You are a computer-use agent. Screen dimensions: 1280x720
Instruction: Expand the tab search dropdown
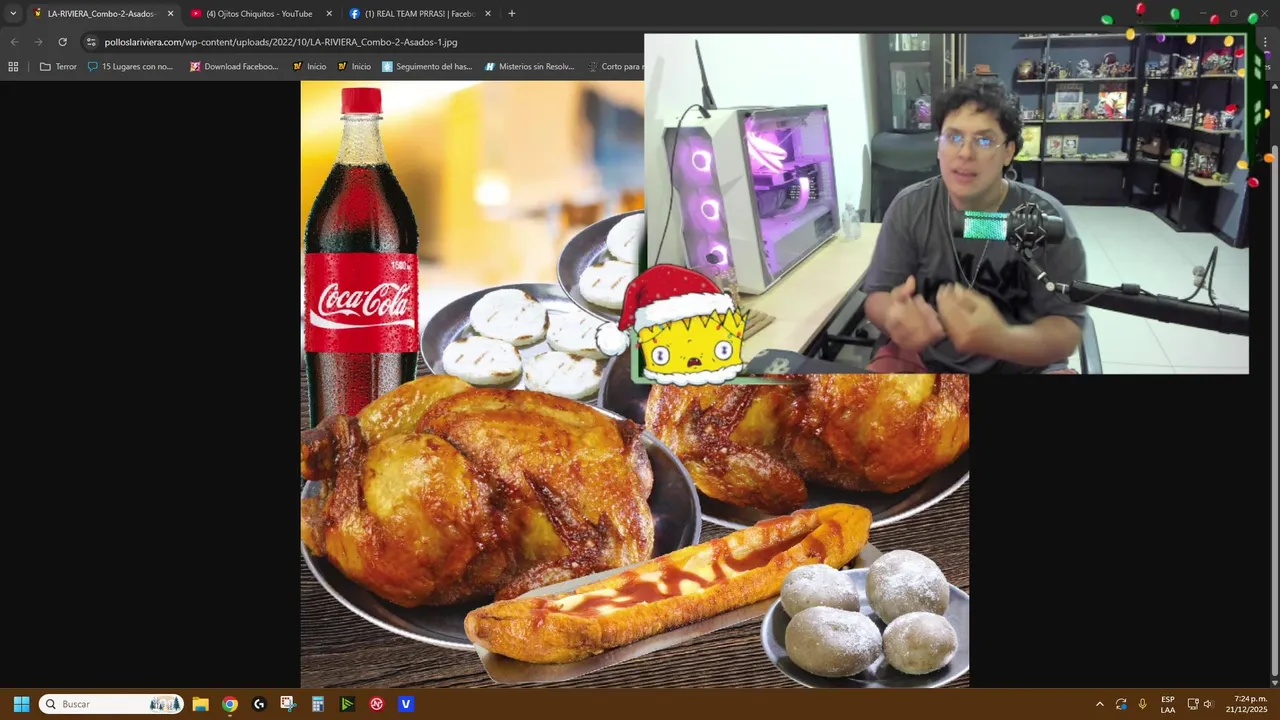13,14
